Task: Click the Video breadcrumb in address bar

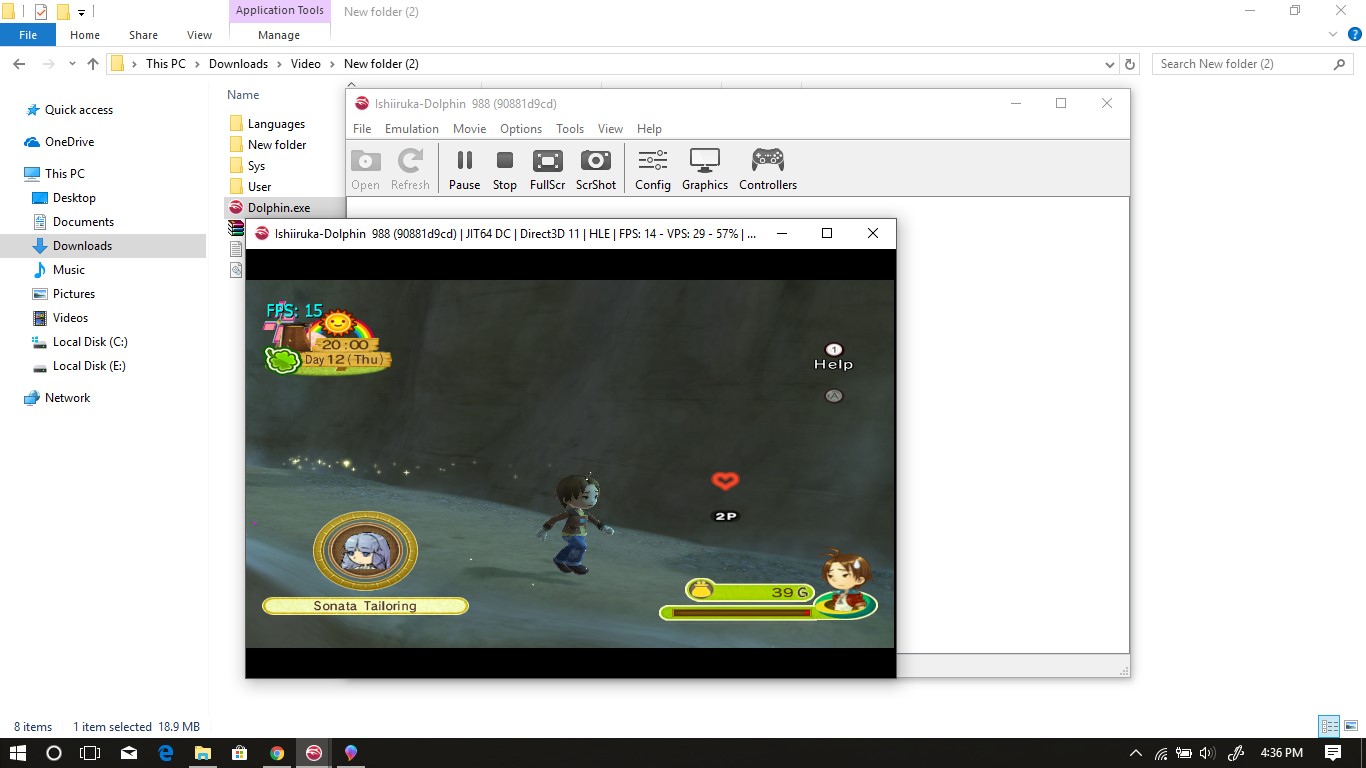Action: tap(306, 64)
